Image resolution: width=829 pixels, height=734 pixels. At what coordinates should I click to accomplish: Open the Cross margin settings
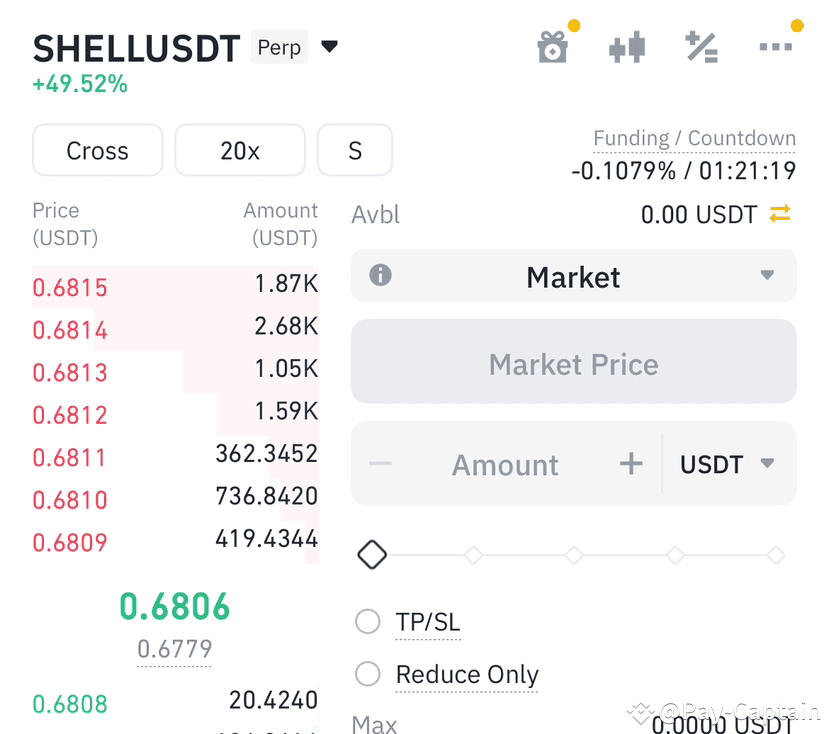[97, 150]
